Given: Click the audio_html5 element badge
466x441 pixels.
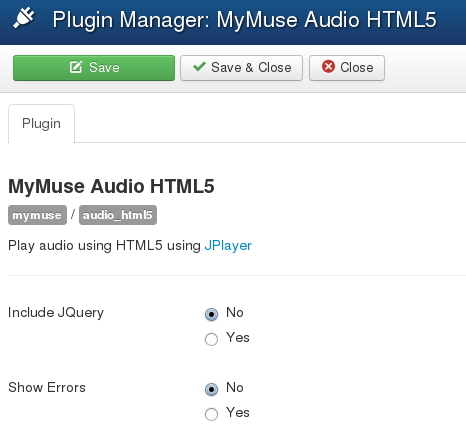Looking at the screenshot, I should point(118,215).
